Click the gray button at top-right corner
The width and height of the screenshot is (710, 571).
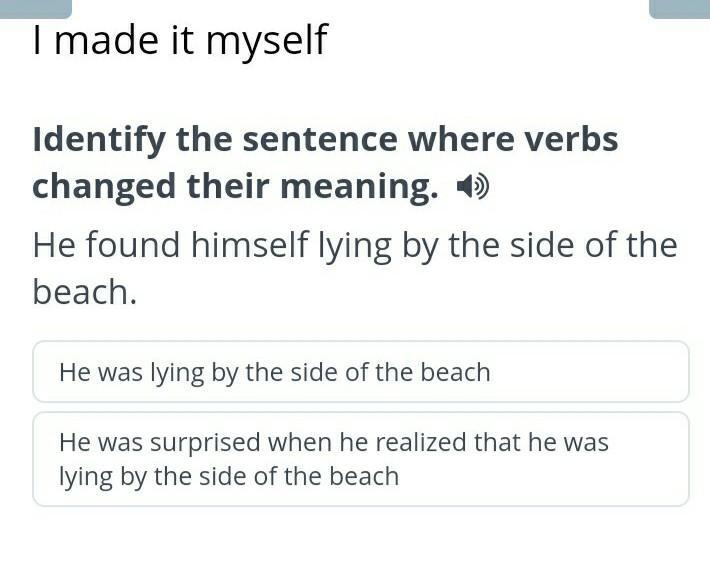tap(680, 9)
